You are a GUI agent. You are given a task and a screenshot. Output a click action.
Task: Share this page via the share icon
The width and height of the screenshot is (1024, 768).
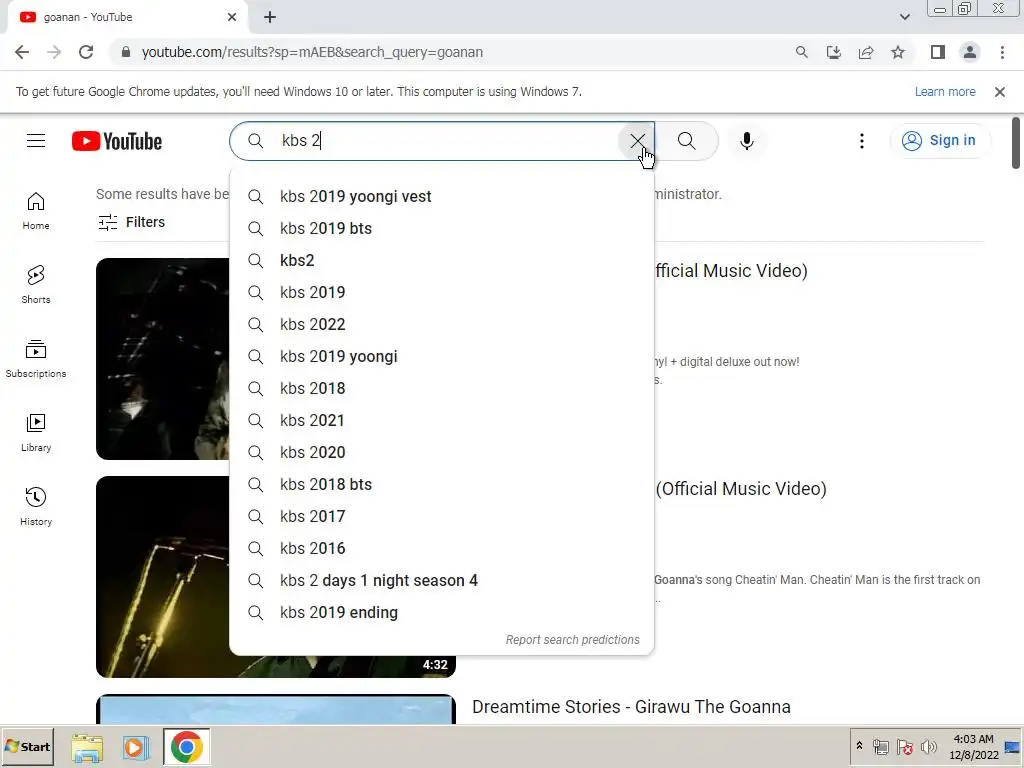tap(866, 52)
